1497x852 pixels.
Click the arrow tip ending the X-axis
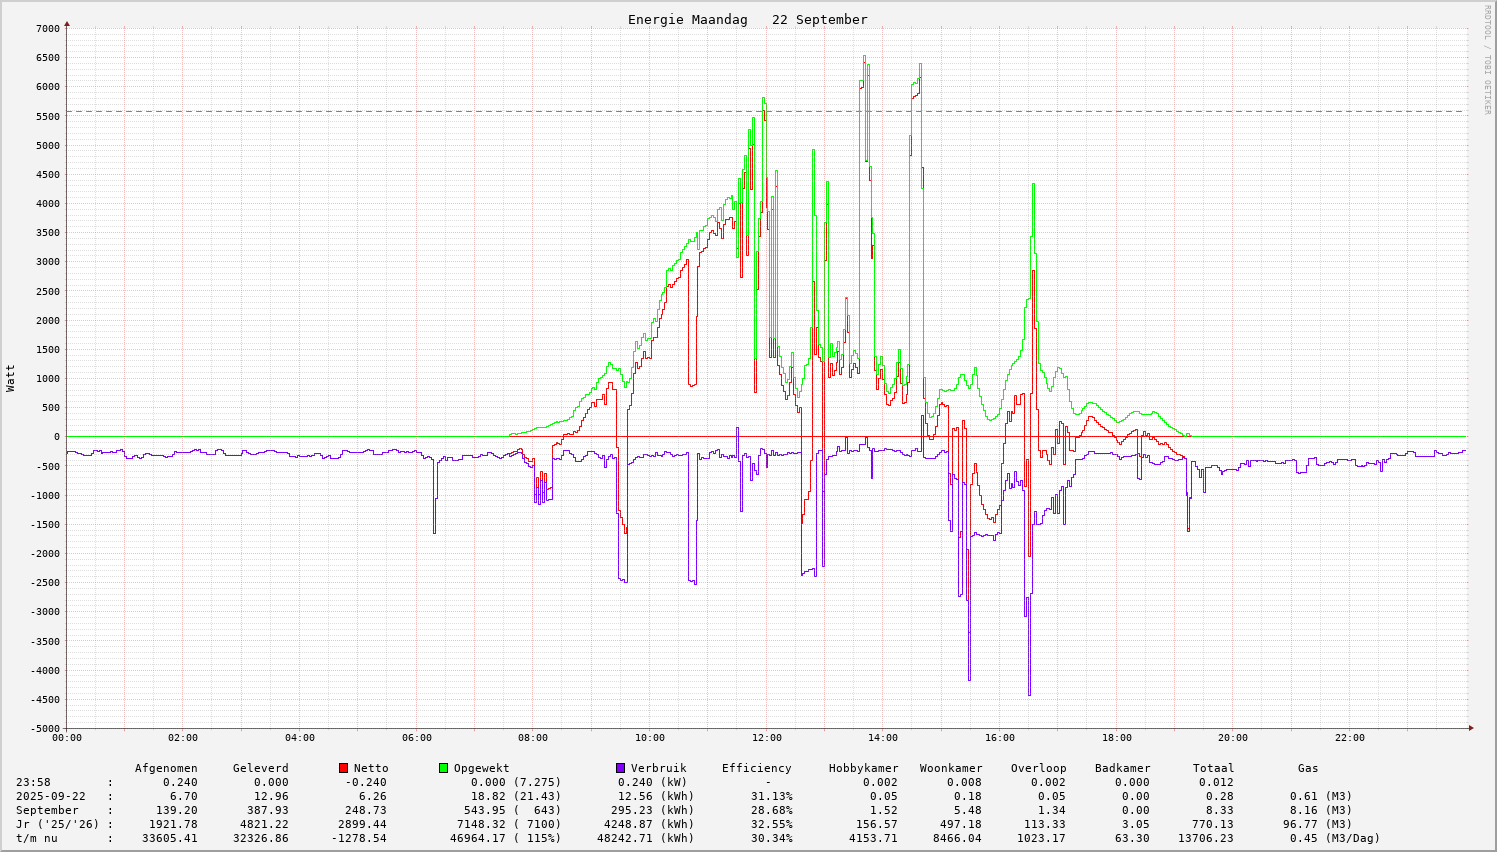1471,728
